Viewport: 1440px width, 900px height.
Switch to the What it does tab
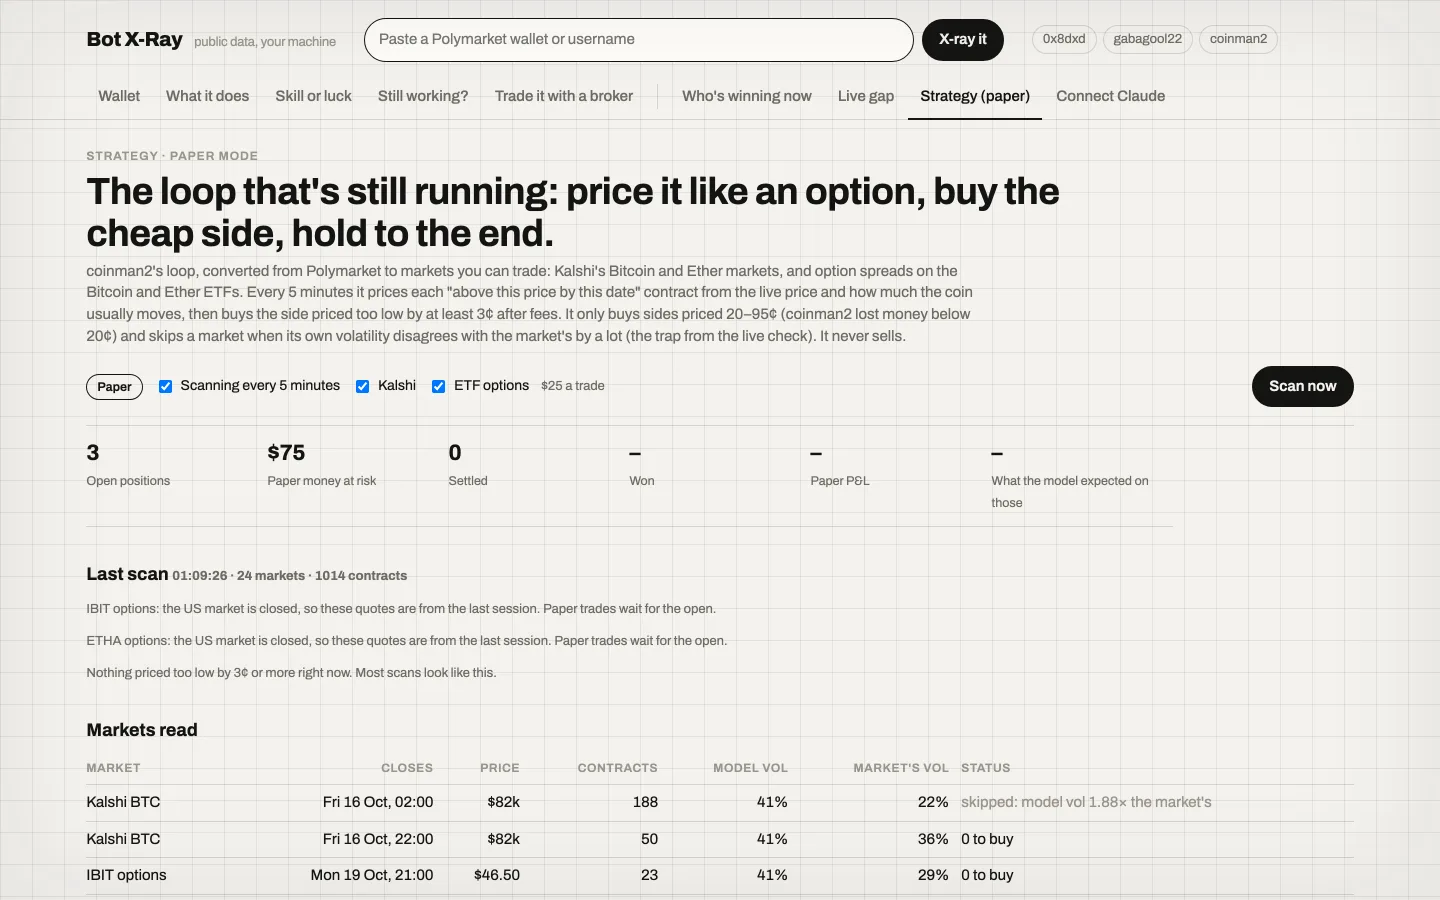tap(207, 96)
